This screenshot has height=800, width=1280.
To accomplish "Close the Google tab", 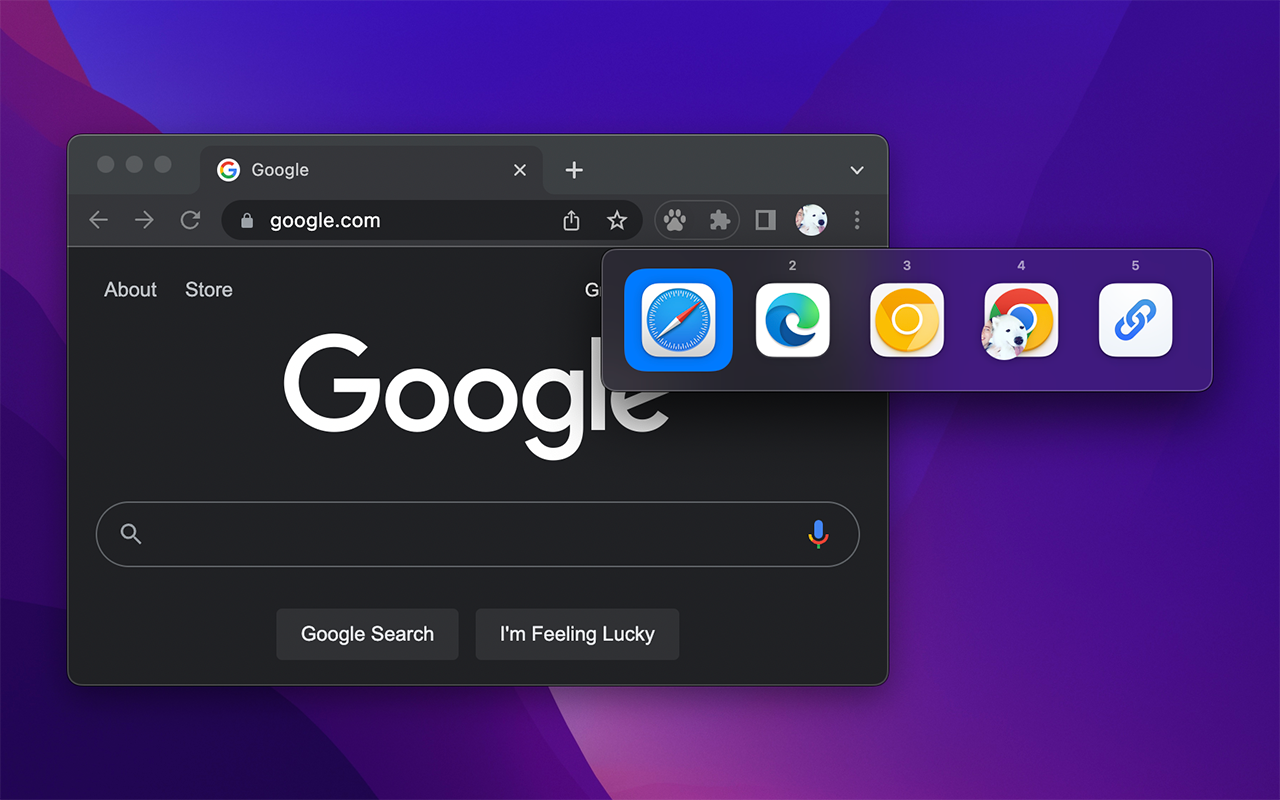I will [520, 170].
